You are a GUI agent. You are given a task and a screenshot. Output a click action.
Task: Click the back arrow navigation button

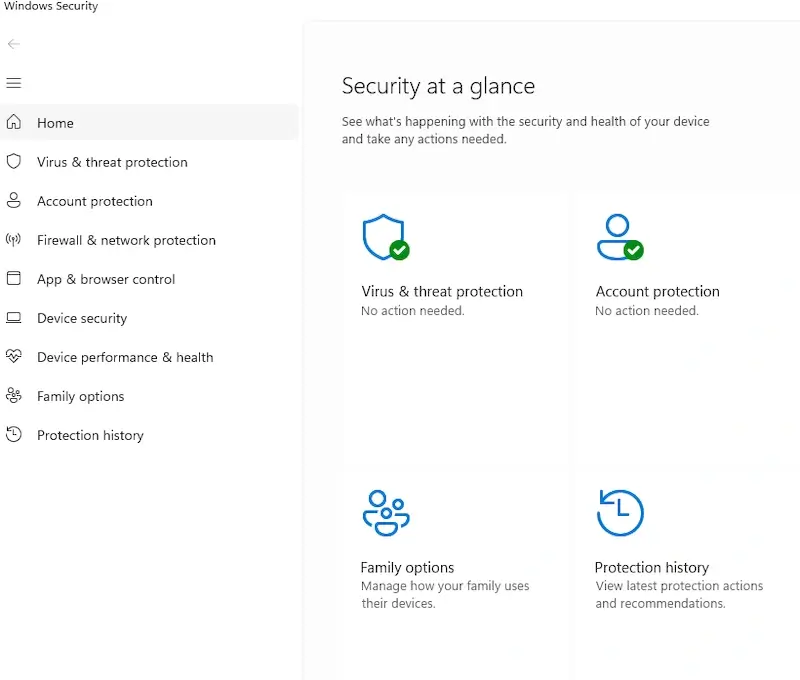coord(14,44)
